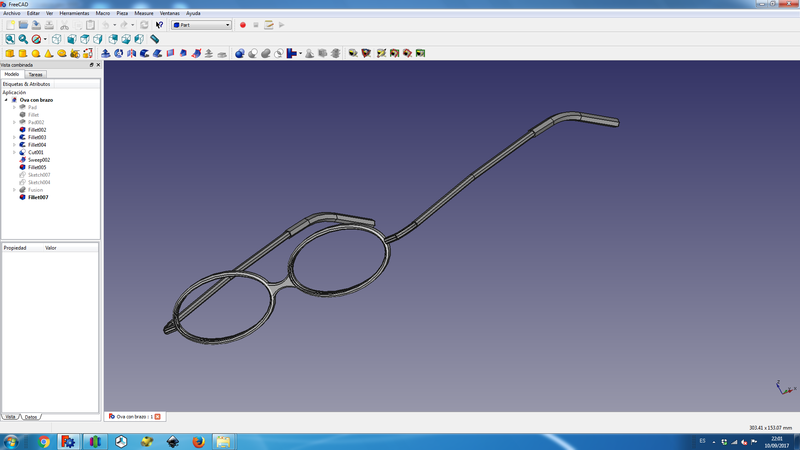The height and width of the screenshot is (450, 800).
Task: Collapse the 'Ova con brazo' document node
Action: [6, 100]
